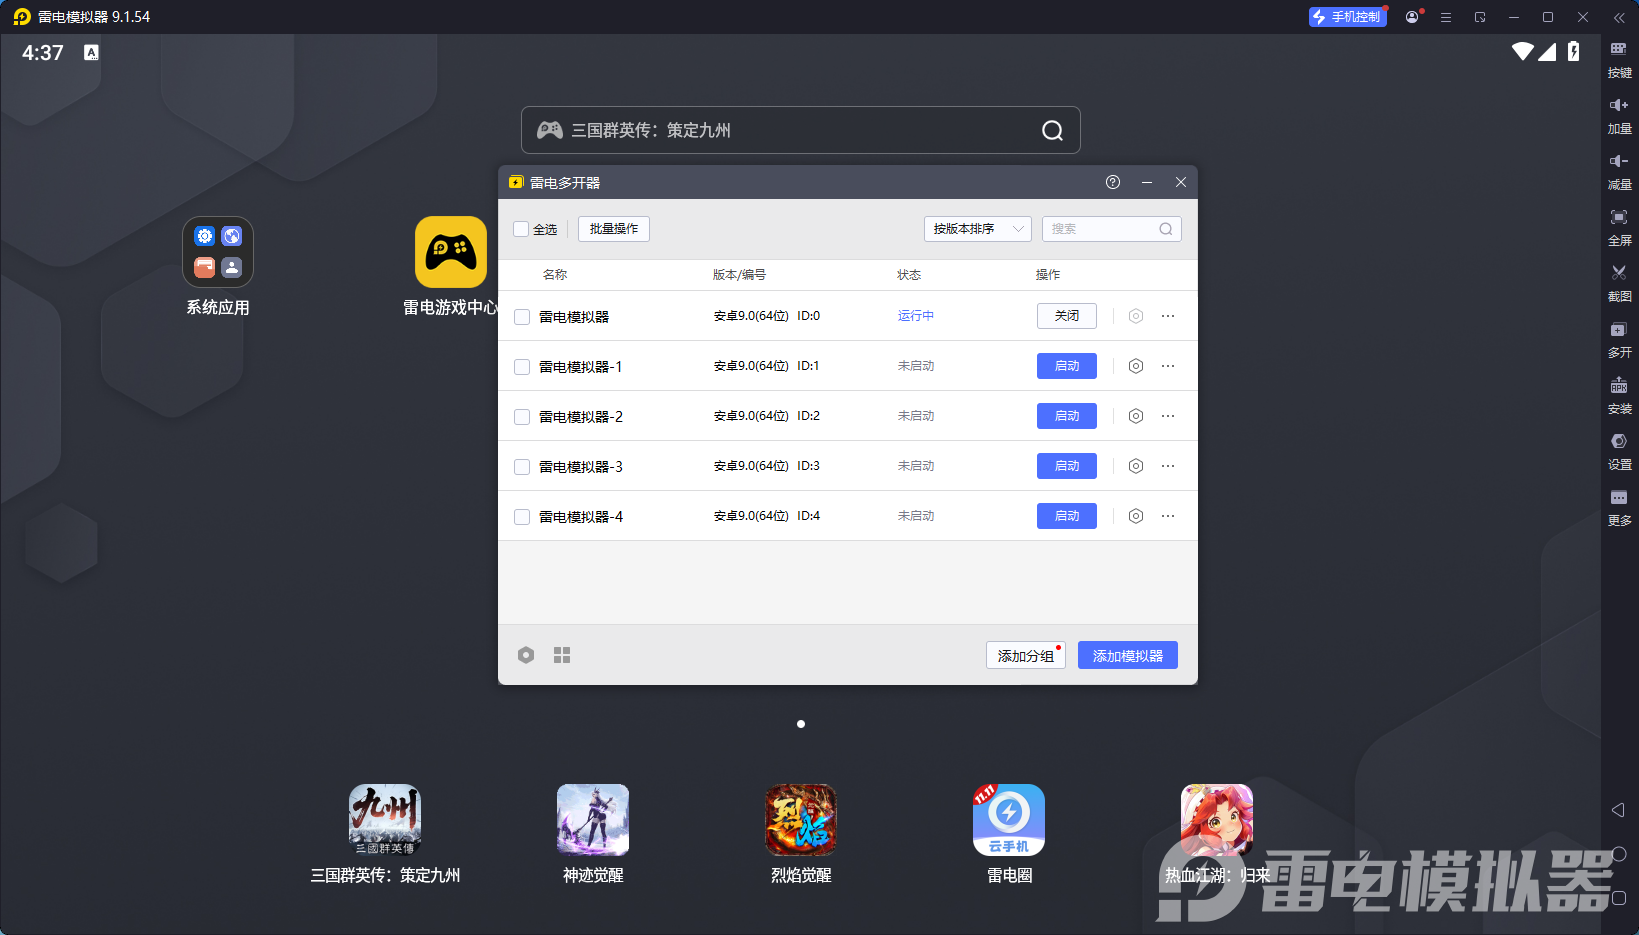This screenshot has height=935, width=1639.
Task: Select the 雷电模拟器-2 checkbox
Action: click(x=522, y=417)
